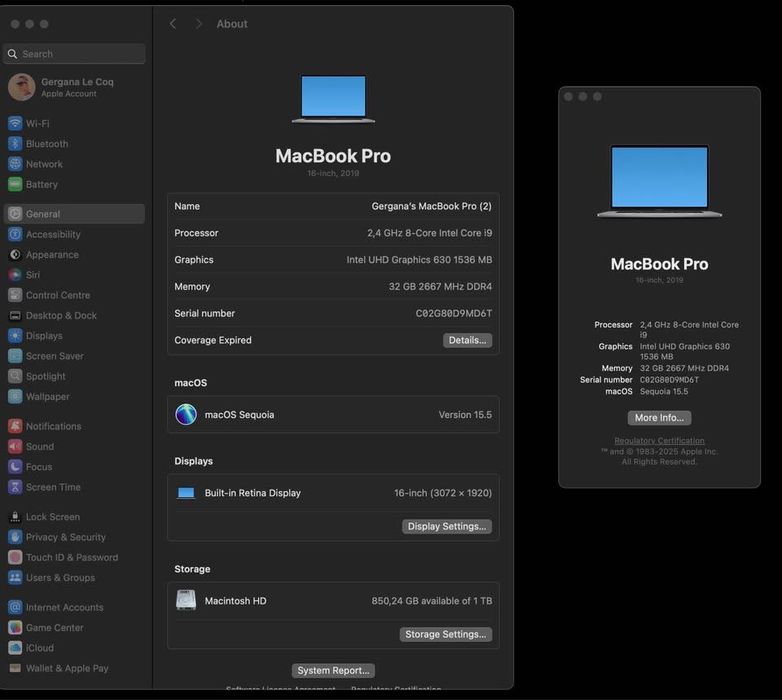Click MacBook Pro laptop image in Settings
Viewport: 782px width, 700px height.
click(x=333, y=99)
